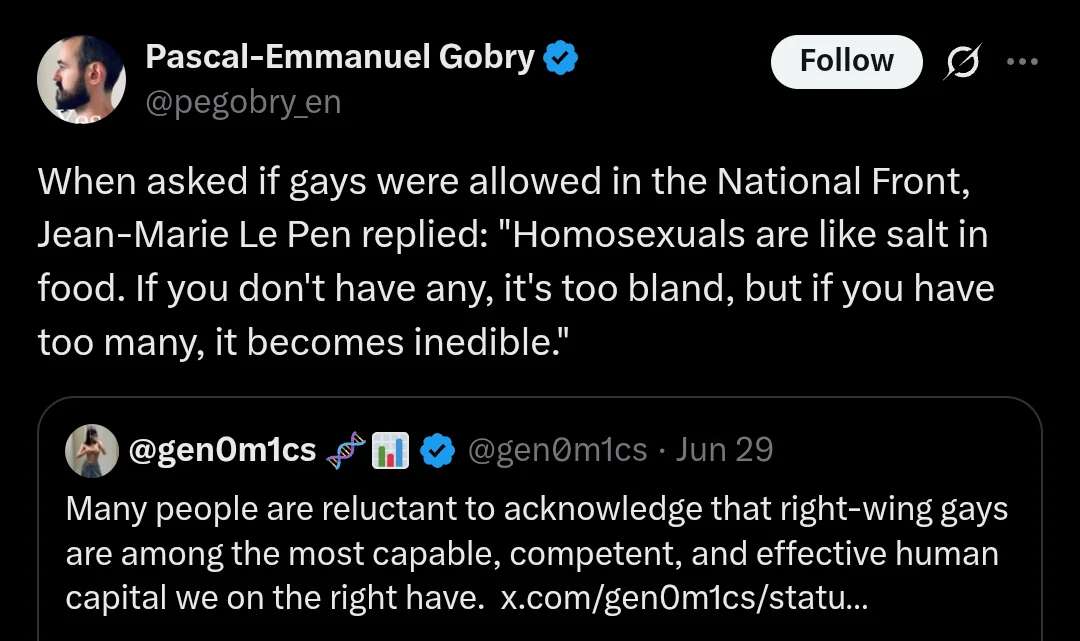Click the line starting 'Jean-Marie Le Pen replied'
The width and height of the screenshot is (1080, 641).
[512, 235]
